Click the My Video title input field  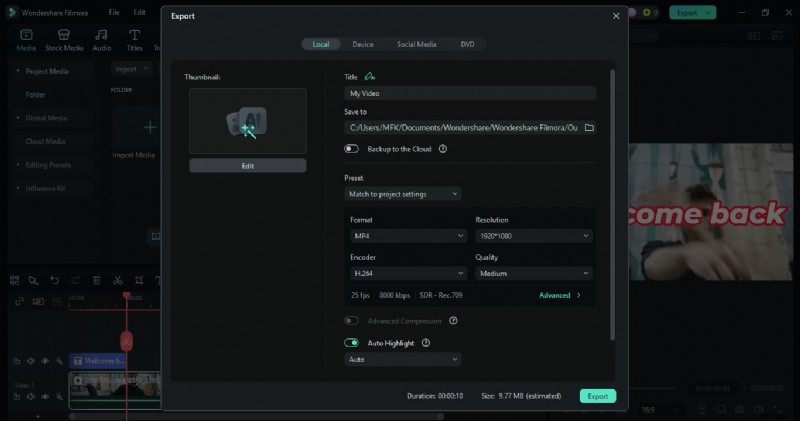tap(469, 93)
